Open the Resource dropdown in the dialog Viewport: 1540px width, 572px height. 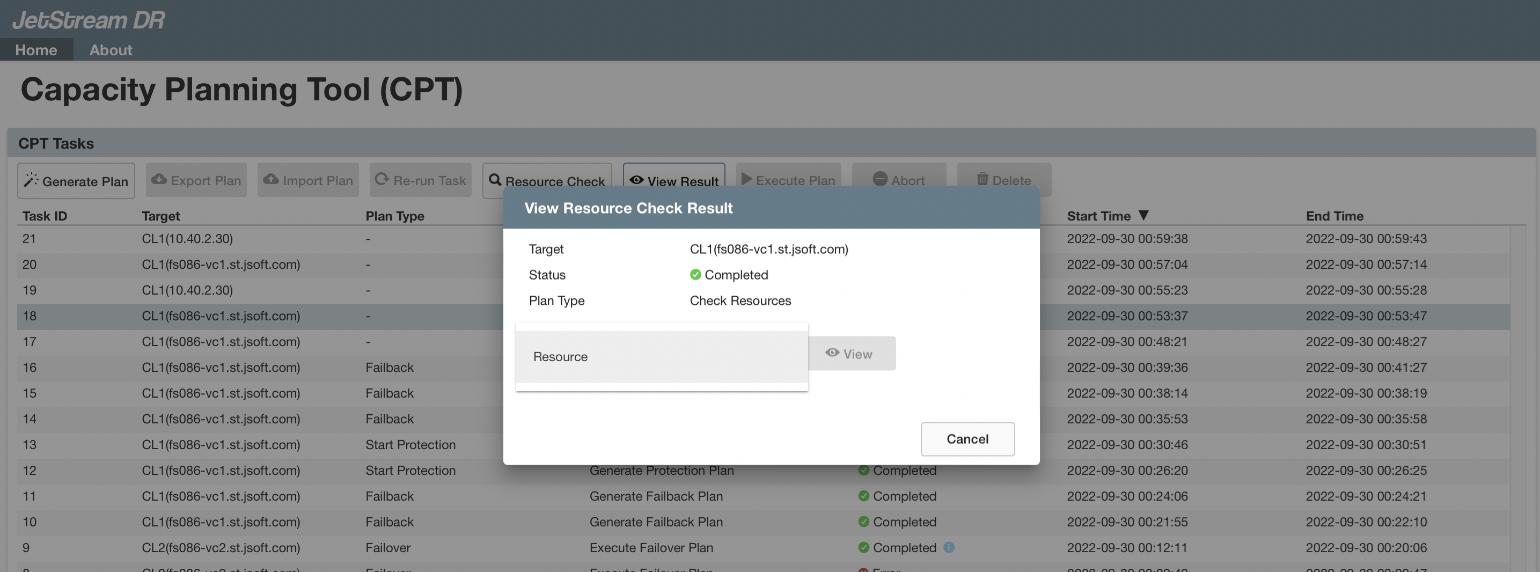click(x=661, y=357)
